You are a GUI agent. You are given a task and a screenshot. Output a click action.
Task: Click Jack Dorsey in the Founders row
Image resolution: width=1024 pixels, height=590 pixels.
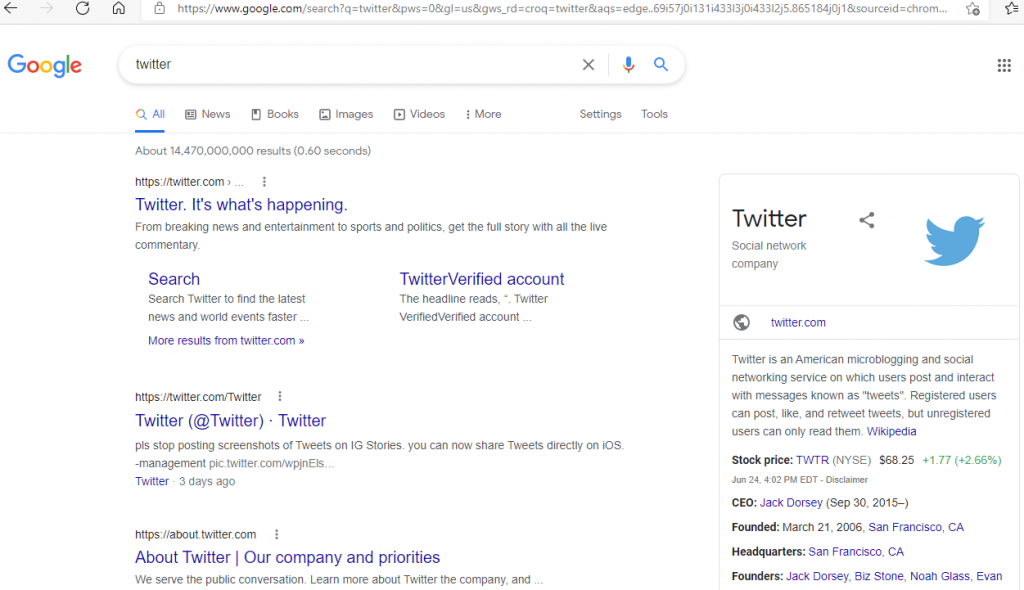pos(817,576)
